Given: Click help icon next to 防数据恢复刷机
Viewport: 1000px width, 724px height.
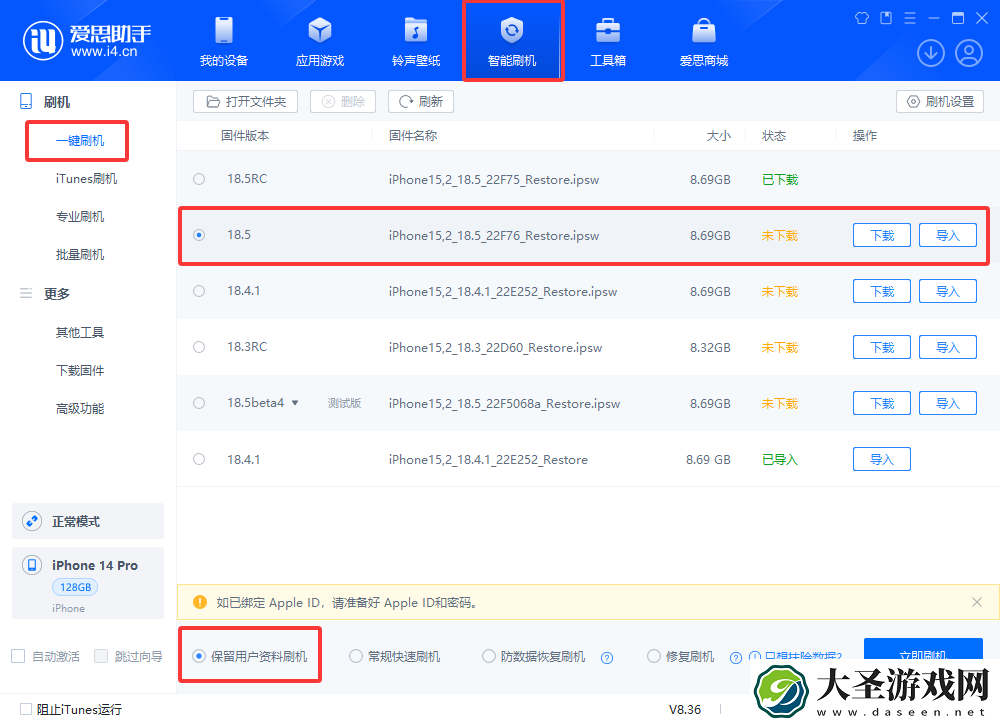Looking at the screenshot, I should tap(607, 658).
